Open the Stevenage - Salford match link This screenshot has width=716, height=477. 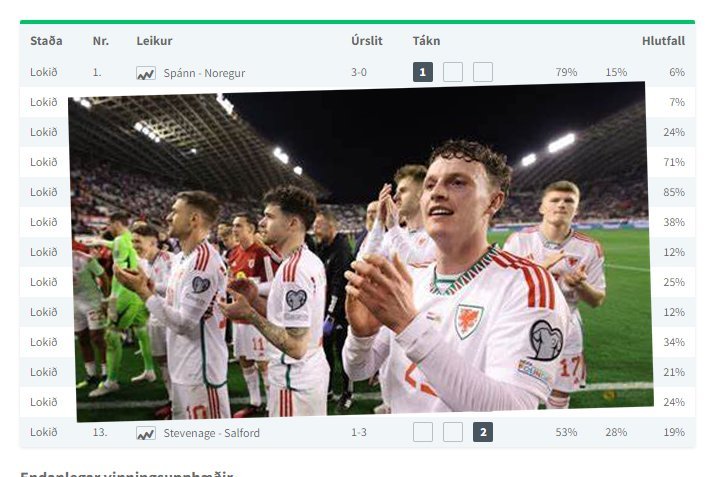(x=211, y=433)
